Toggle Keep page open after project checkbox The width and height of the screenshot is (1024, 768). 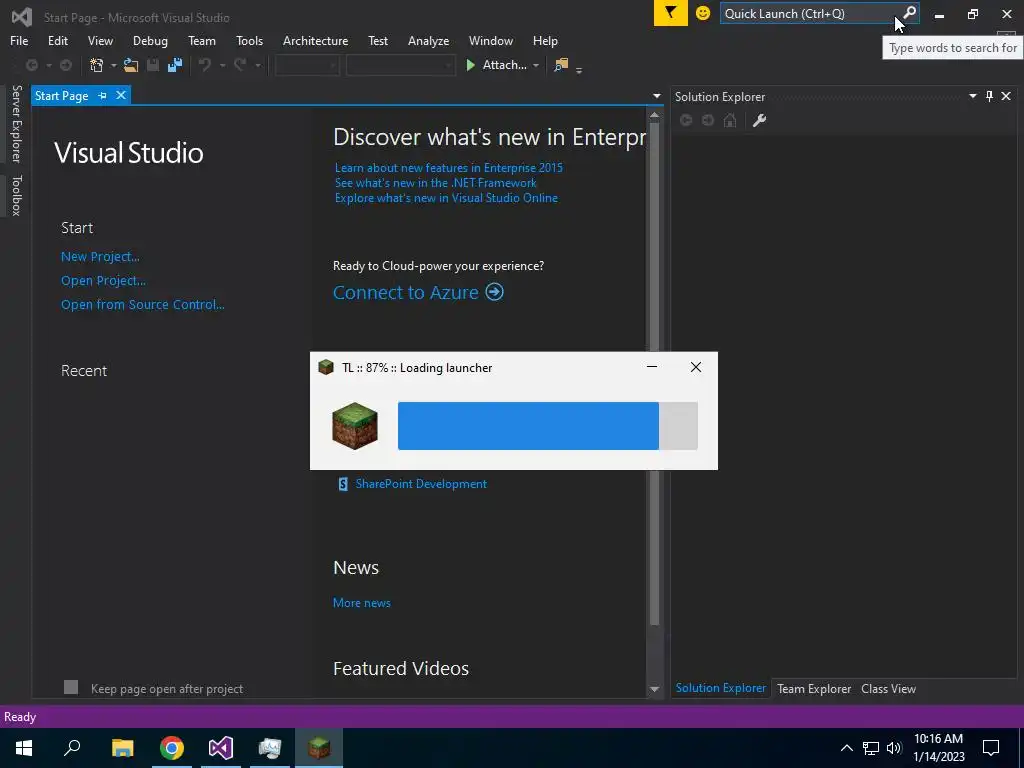[x=71, y=687]
